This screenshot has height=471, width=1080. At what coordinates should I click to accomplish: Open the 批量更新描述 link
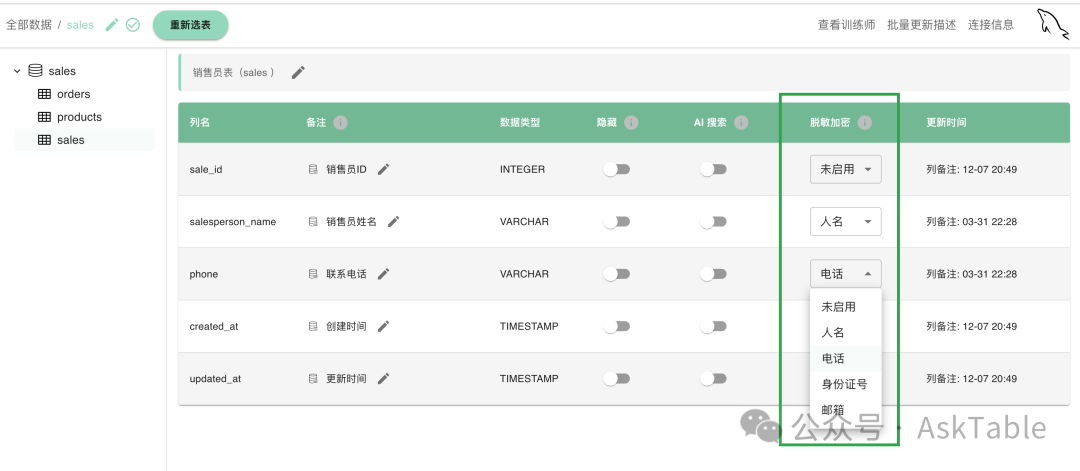tap(921, 25)
